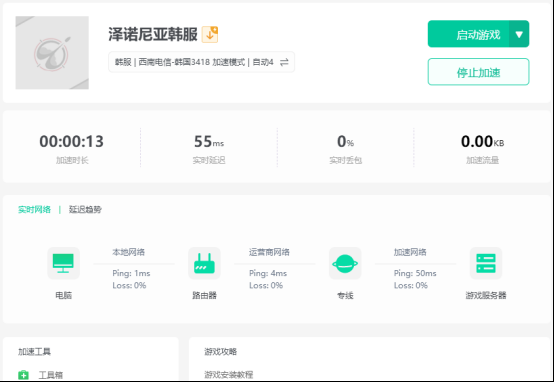
Task: Click the 游戏服务器 label text
Action: [x=486, y=295]
